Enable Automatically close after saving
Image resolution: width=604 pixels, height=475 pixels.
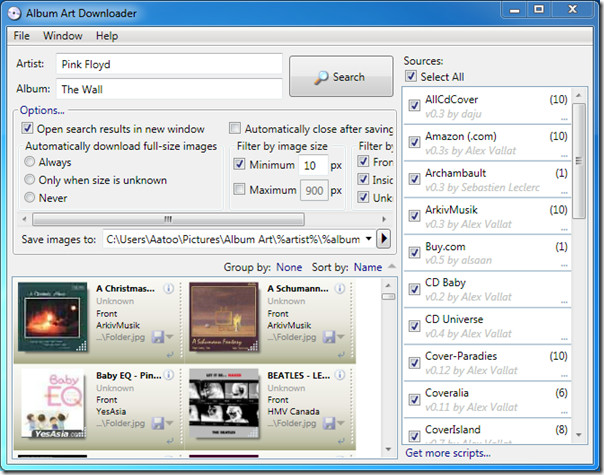point(235,128)
